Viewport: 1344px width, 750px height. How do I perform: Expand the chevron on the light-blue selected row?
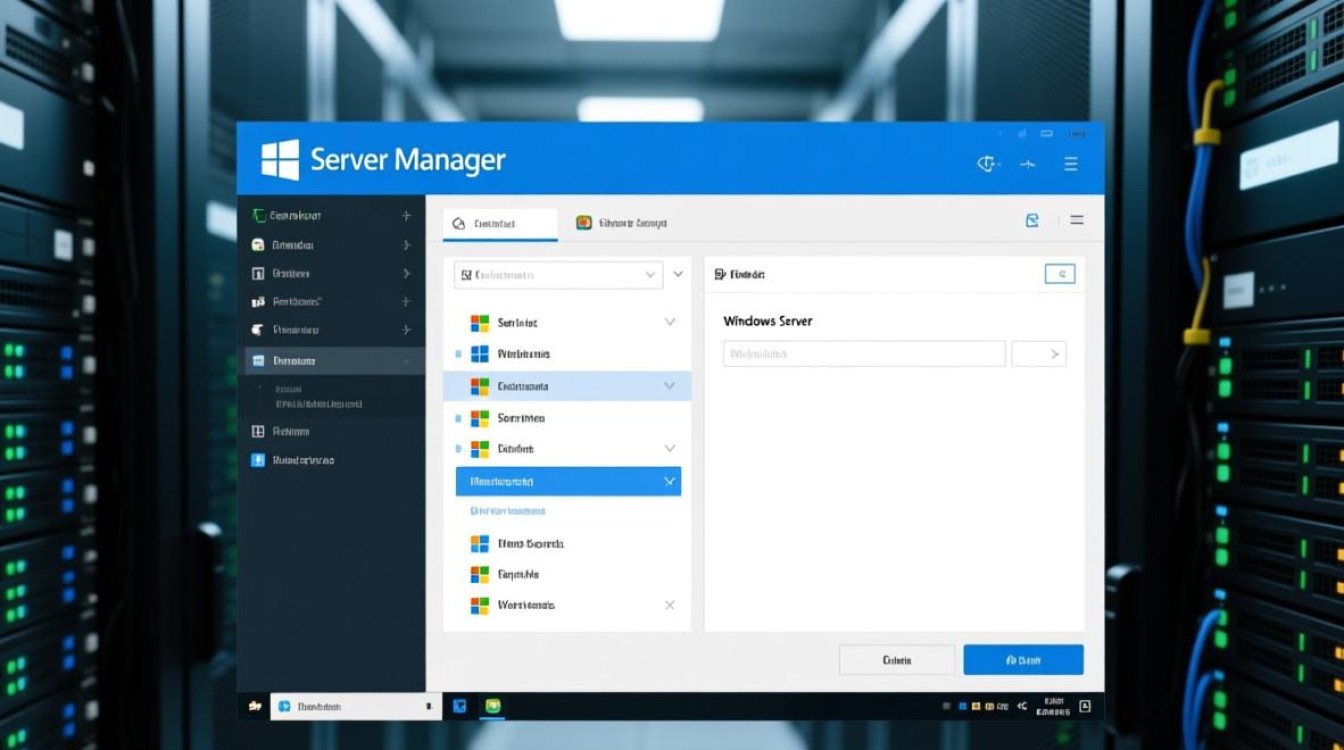click(x=669, y=386)
